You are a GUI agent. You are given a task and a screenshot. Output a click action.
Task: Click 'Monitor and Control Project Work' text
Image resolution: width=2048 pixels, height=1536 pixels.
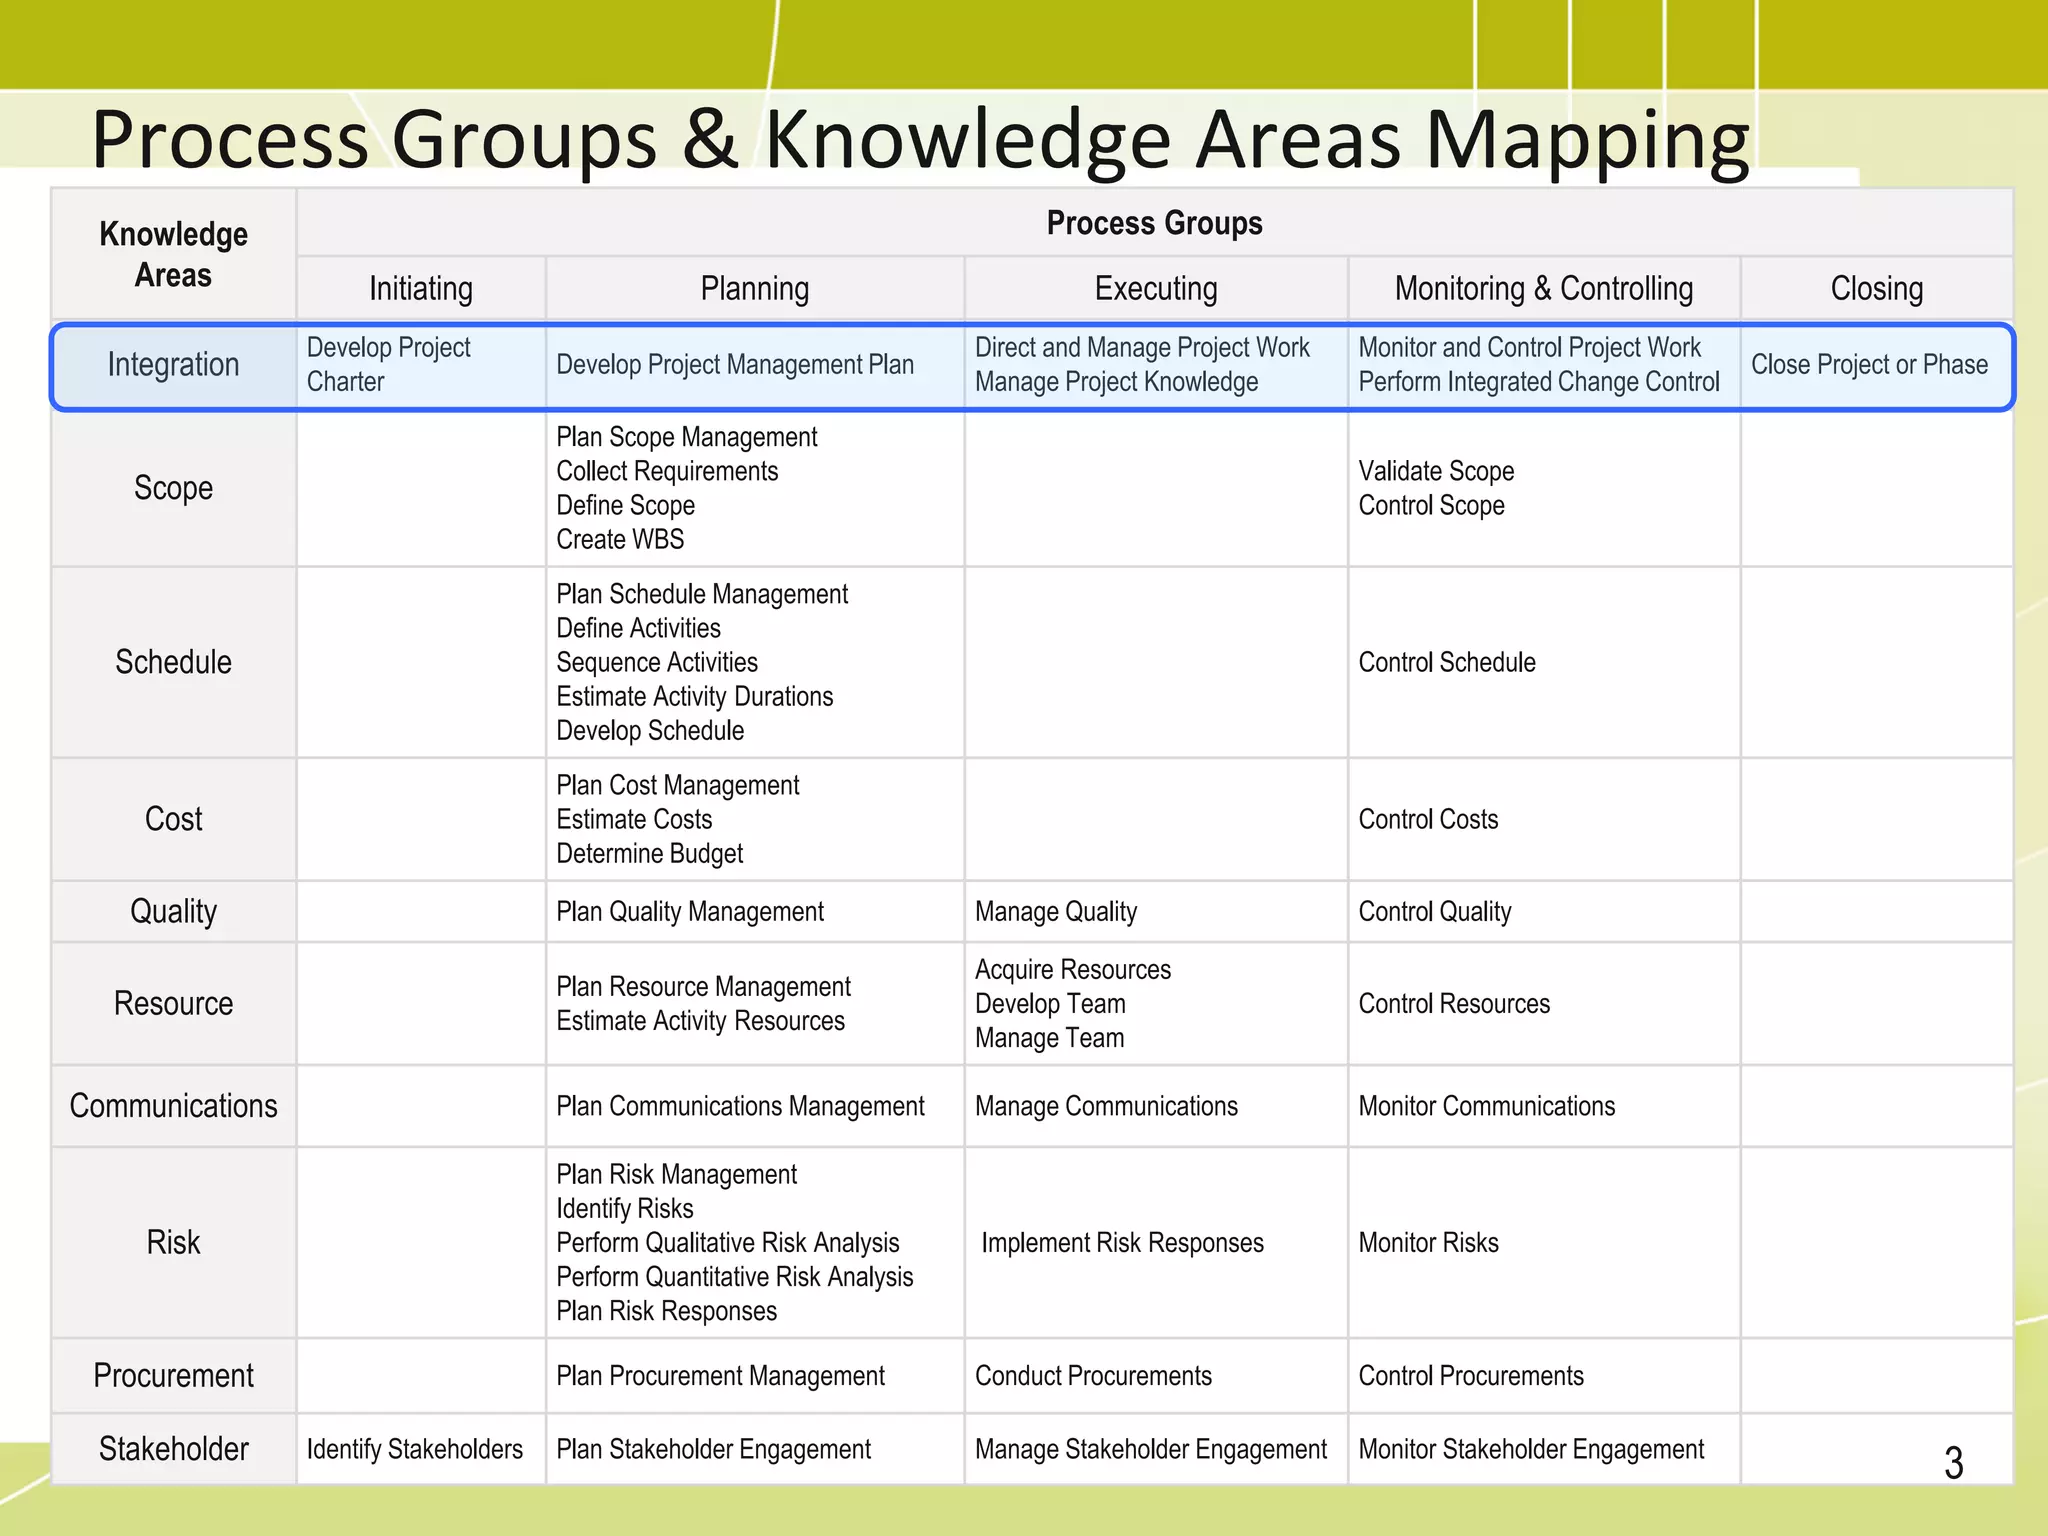[x=1529, y=348]
